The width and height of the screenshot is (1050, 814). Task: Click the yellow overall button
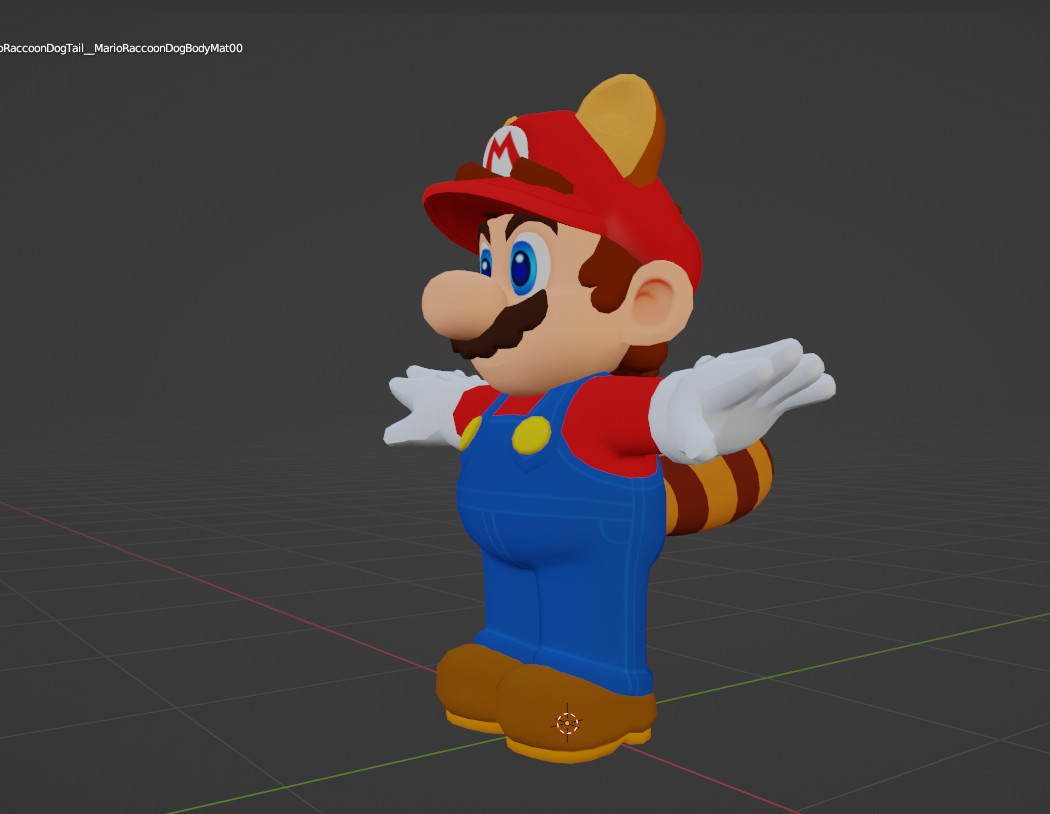pyautogui.click(x=530, y=437)
